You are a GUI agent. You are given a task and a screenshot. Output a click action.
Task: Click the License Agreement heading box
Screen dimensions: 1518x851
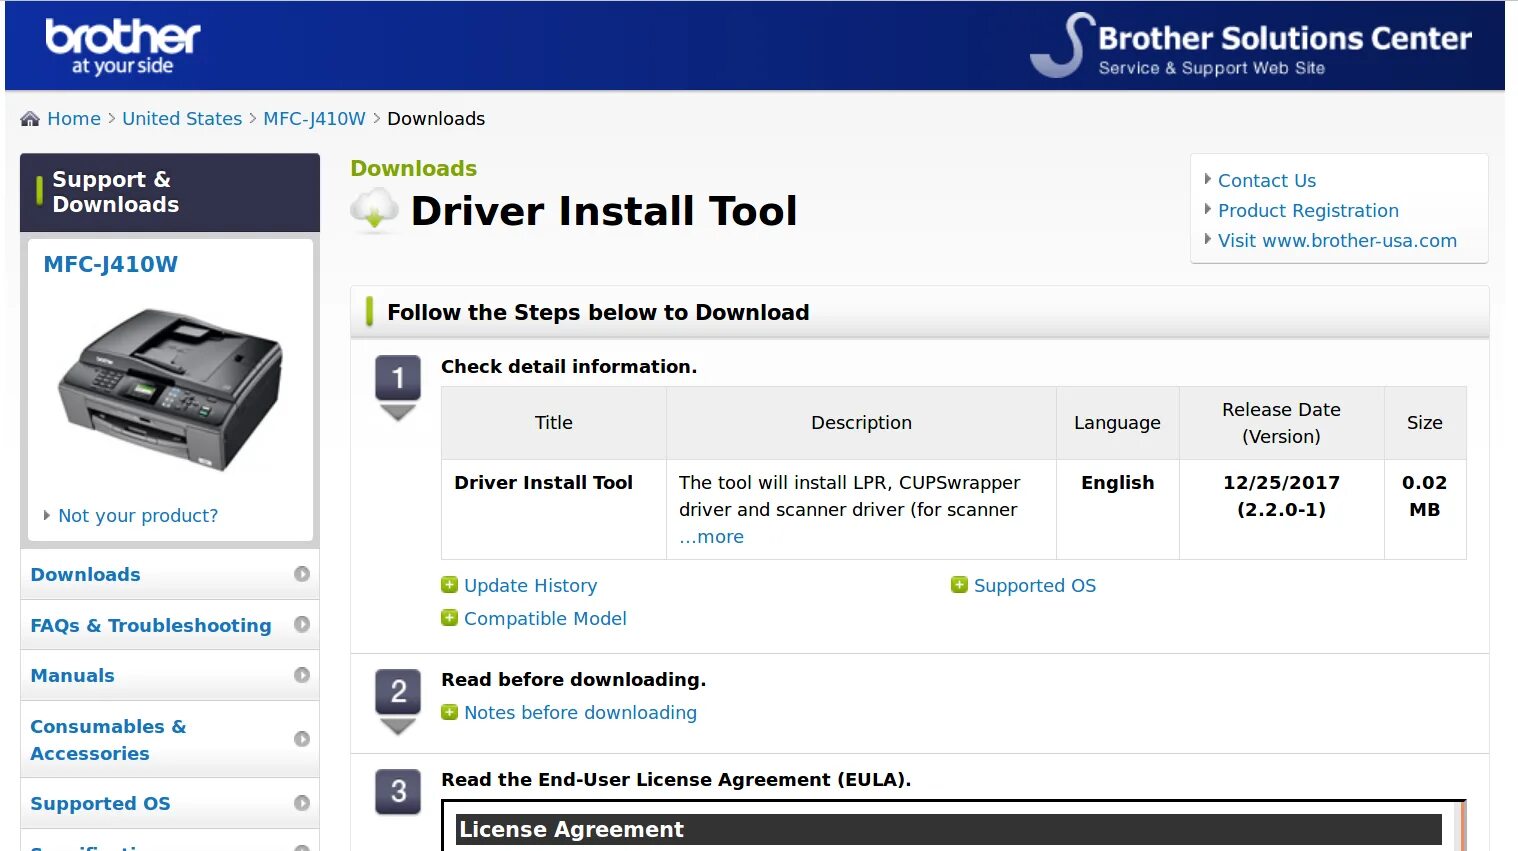click(x=948, y=830)
